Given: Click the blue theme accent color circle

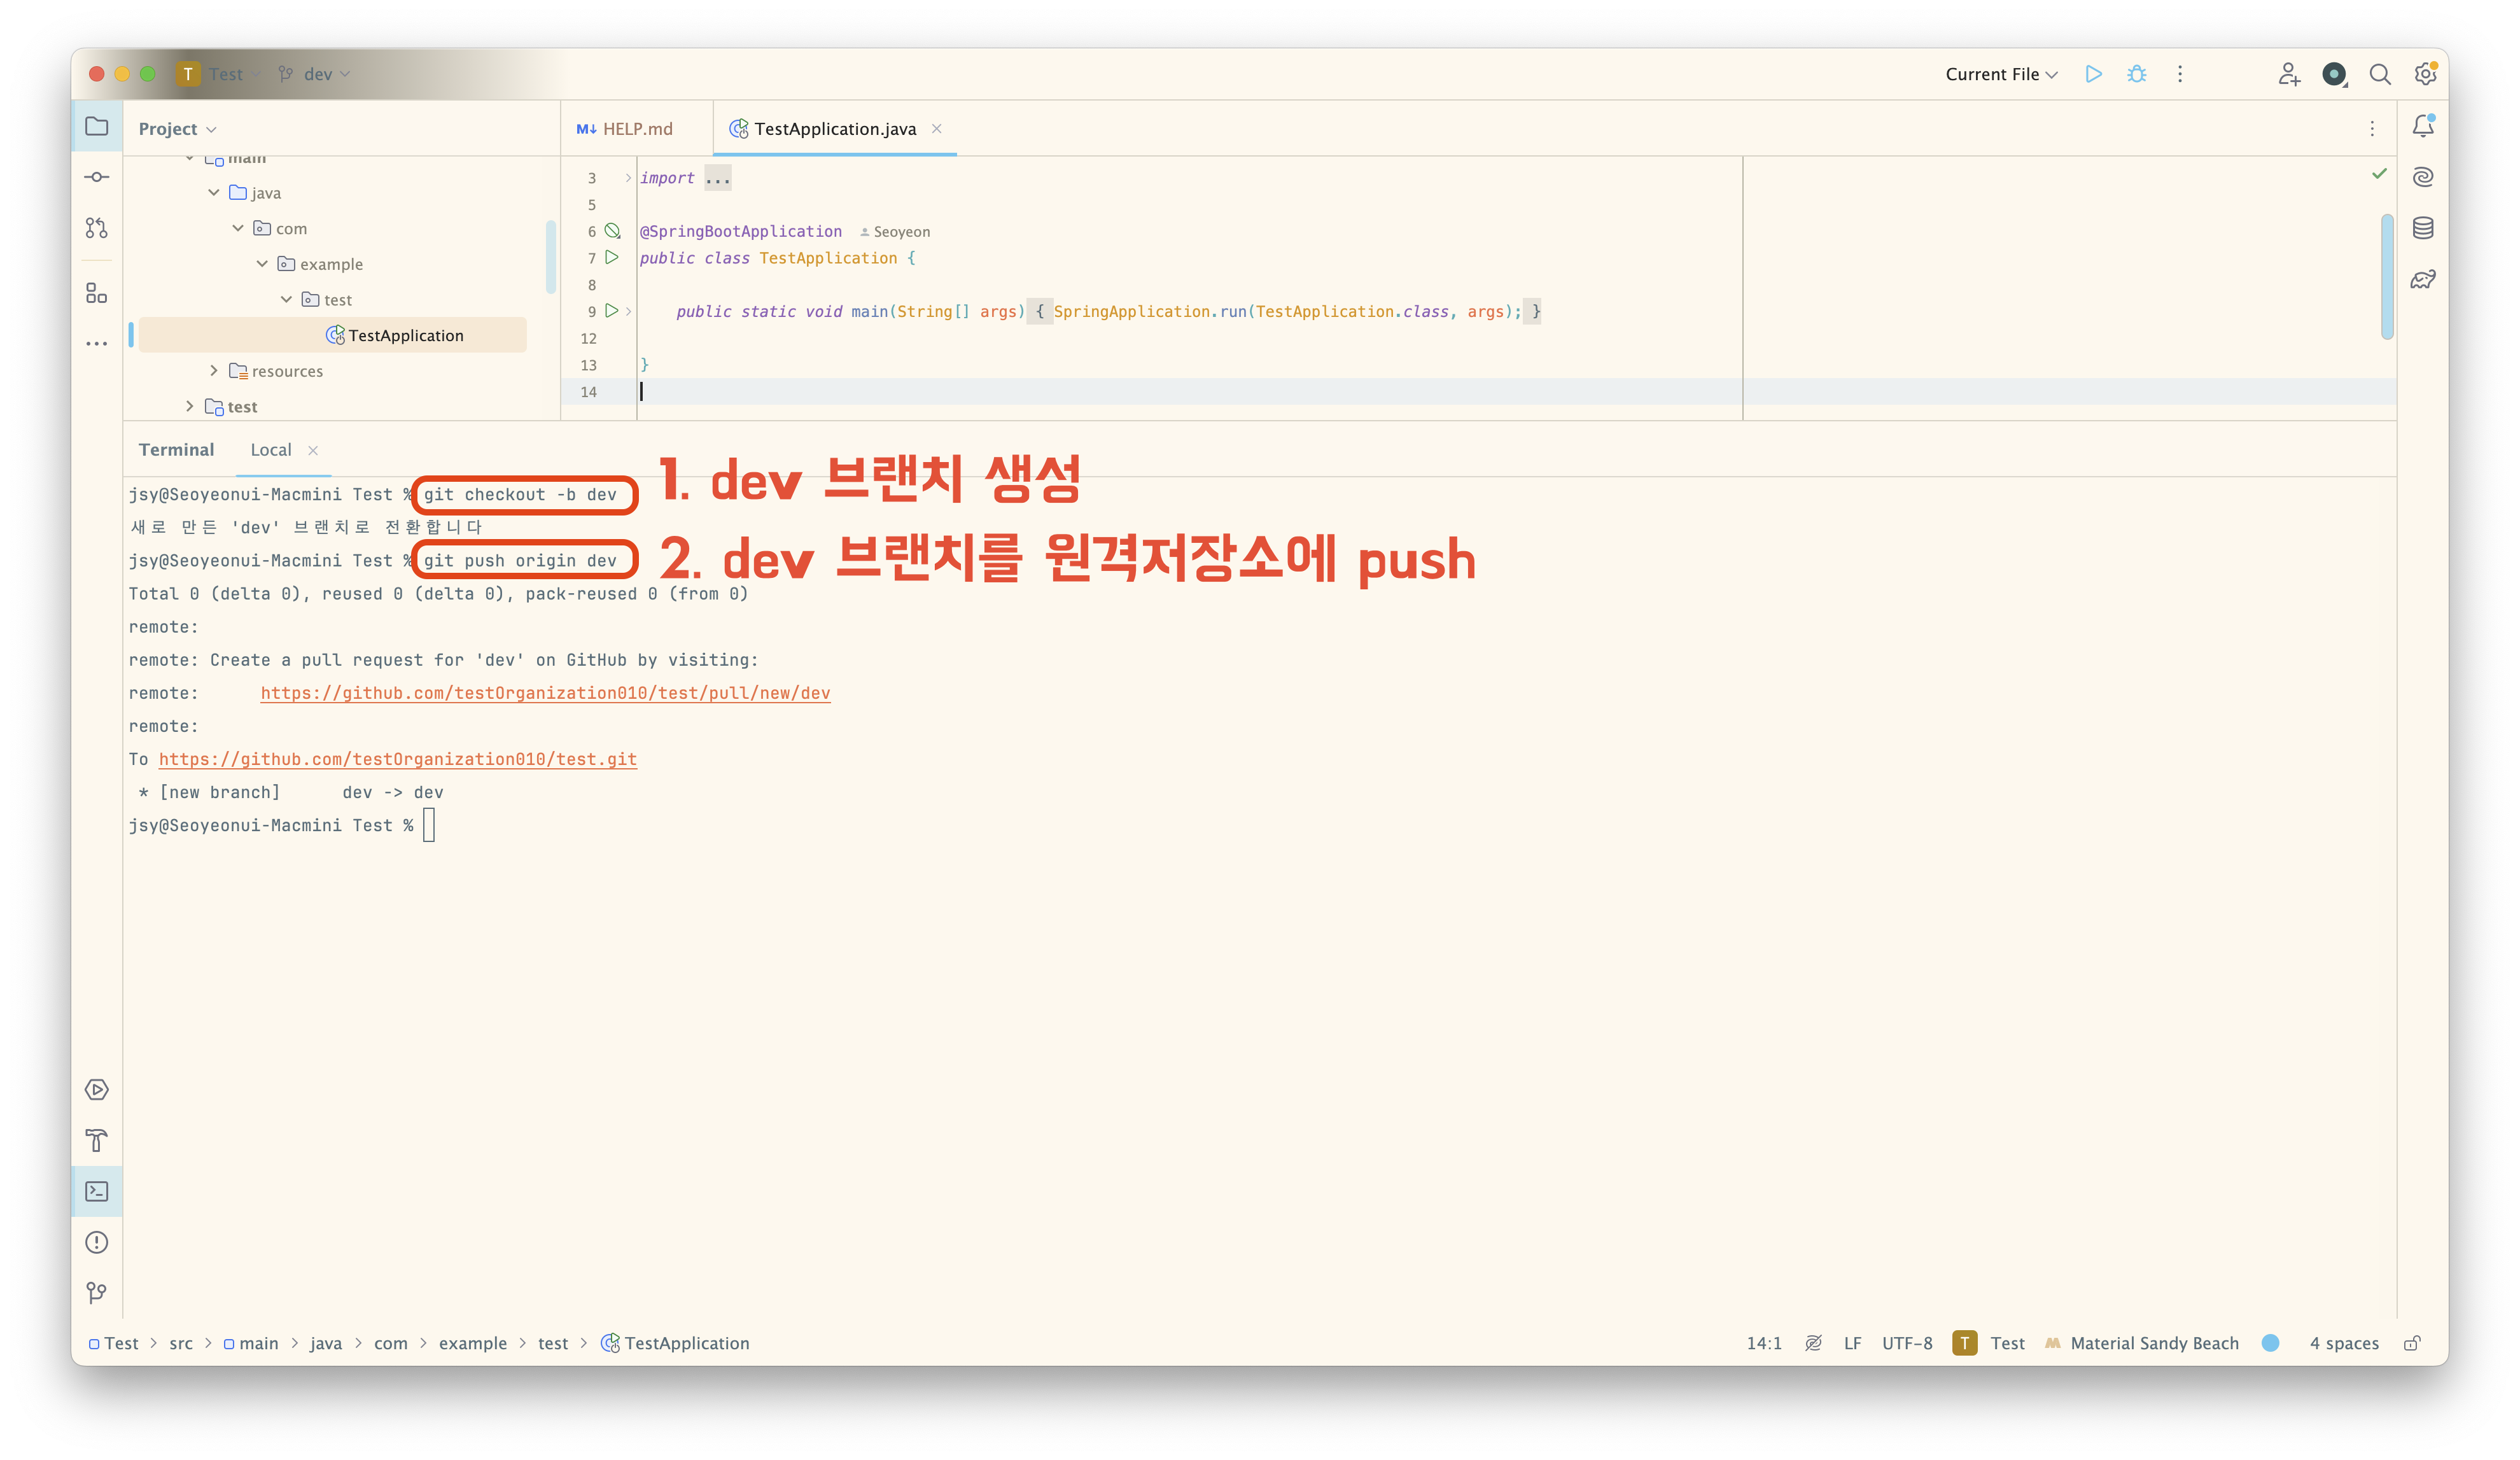Looking at the screenshot, I should coord(2270,1343).
